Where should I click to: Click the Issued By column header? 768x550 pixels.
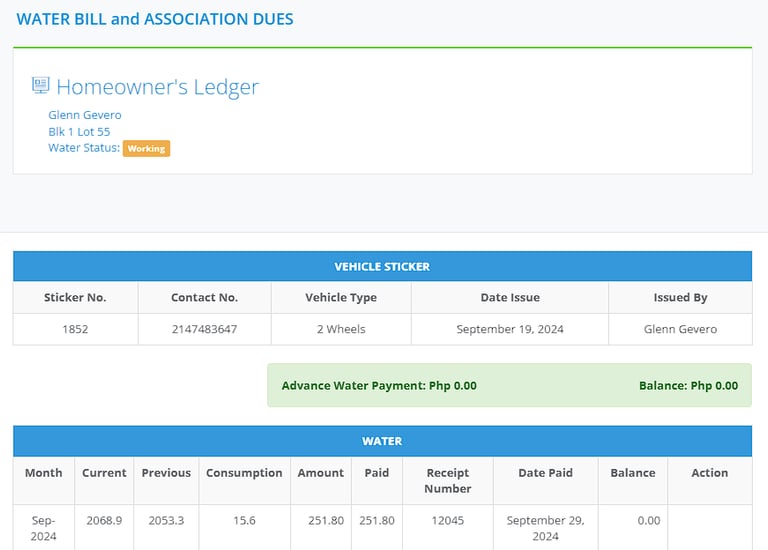point(680,297)
